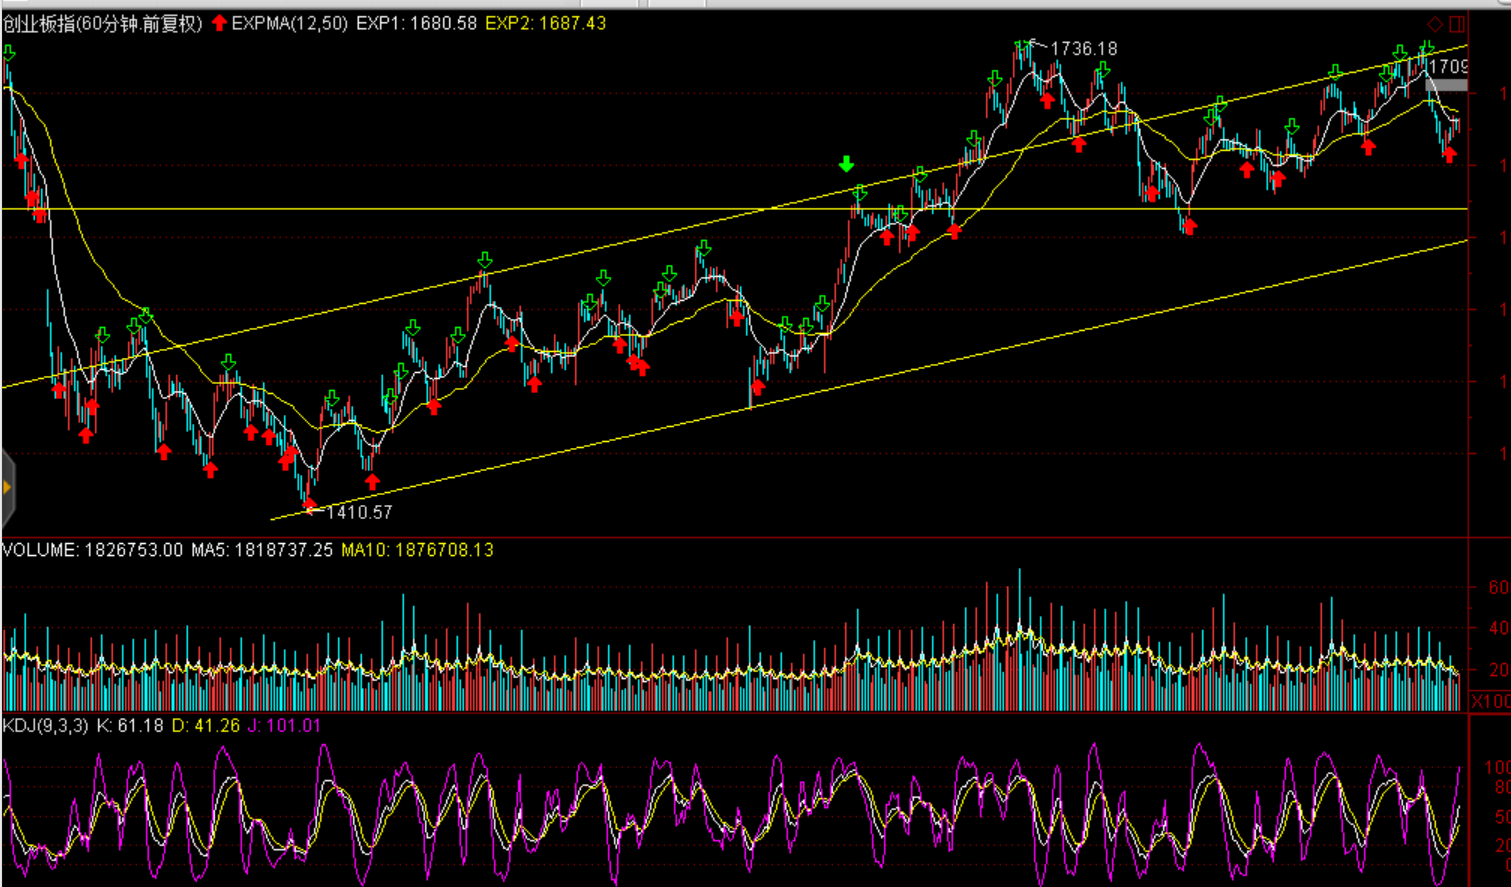Expand the left side panel orange arrow
Image resolution: width=1511 pixels, height=887 pixels.
coord(7,488)
